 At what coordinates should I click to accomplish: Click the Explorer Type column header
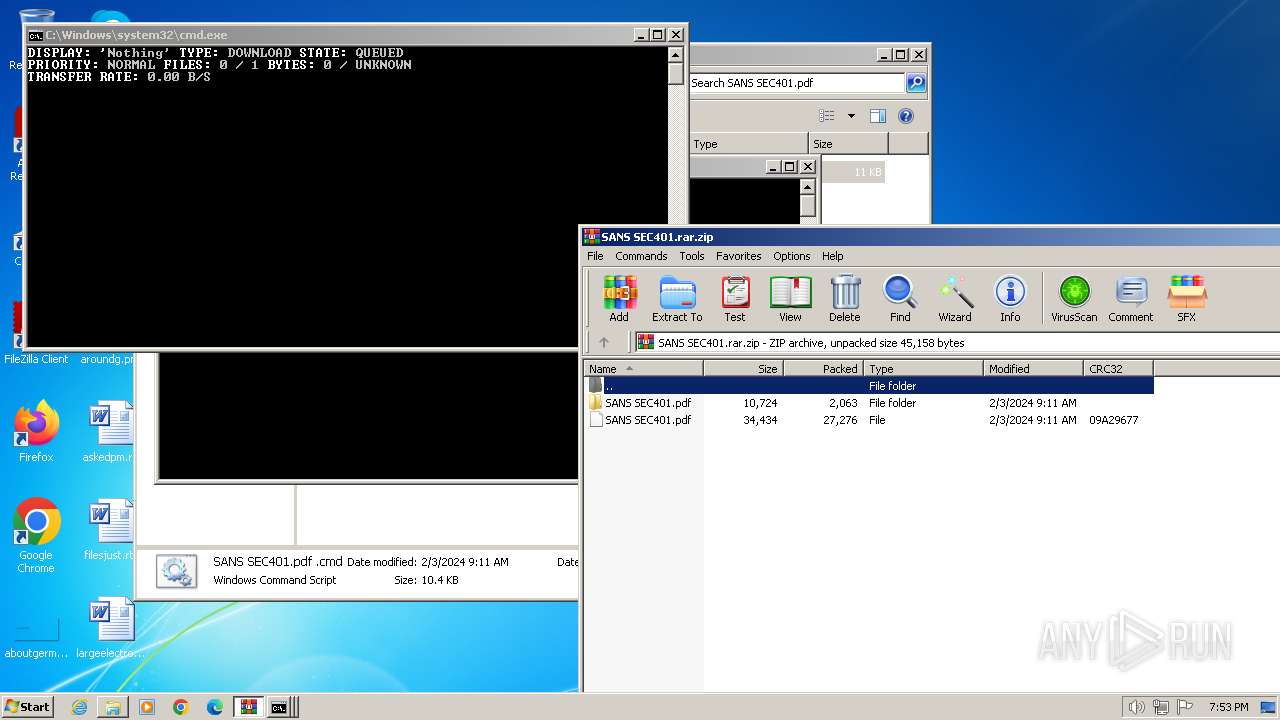(749, 144)
